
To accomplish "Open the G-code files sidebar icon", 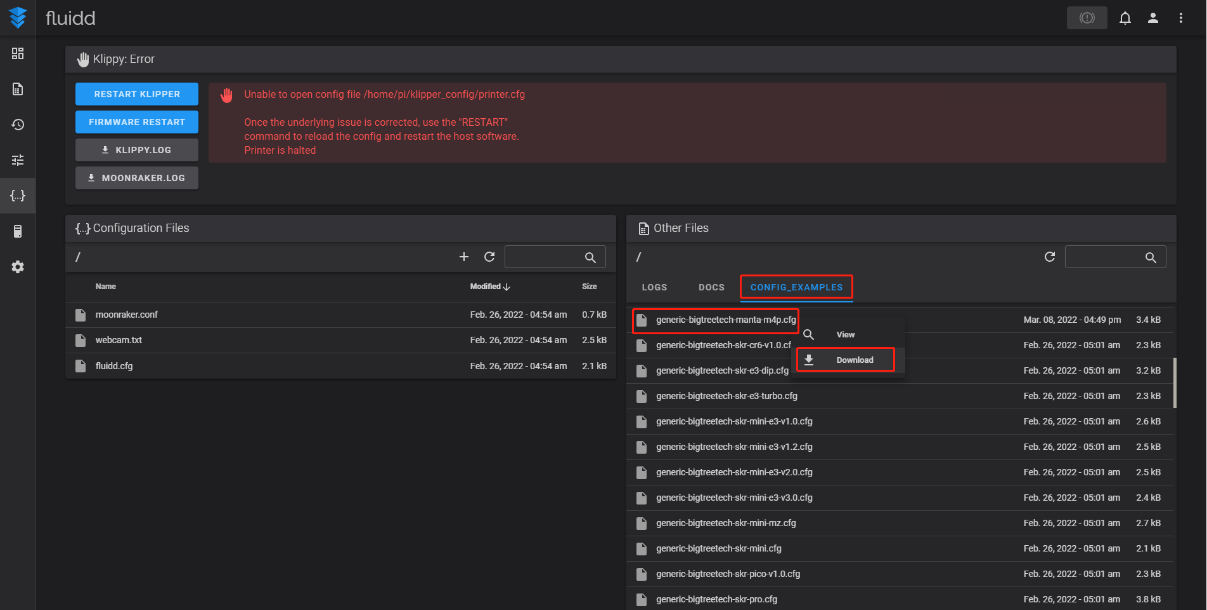I will click(x=17, y=89).
